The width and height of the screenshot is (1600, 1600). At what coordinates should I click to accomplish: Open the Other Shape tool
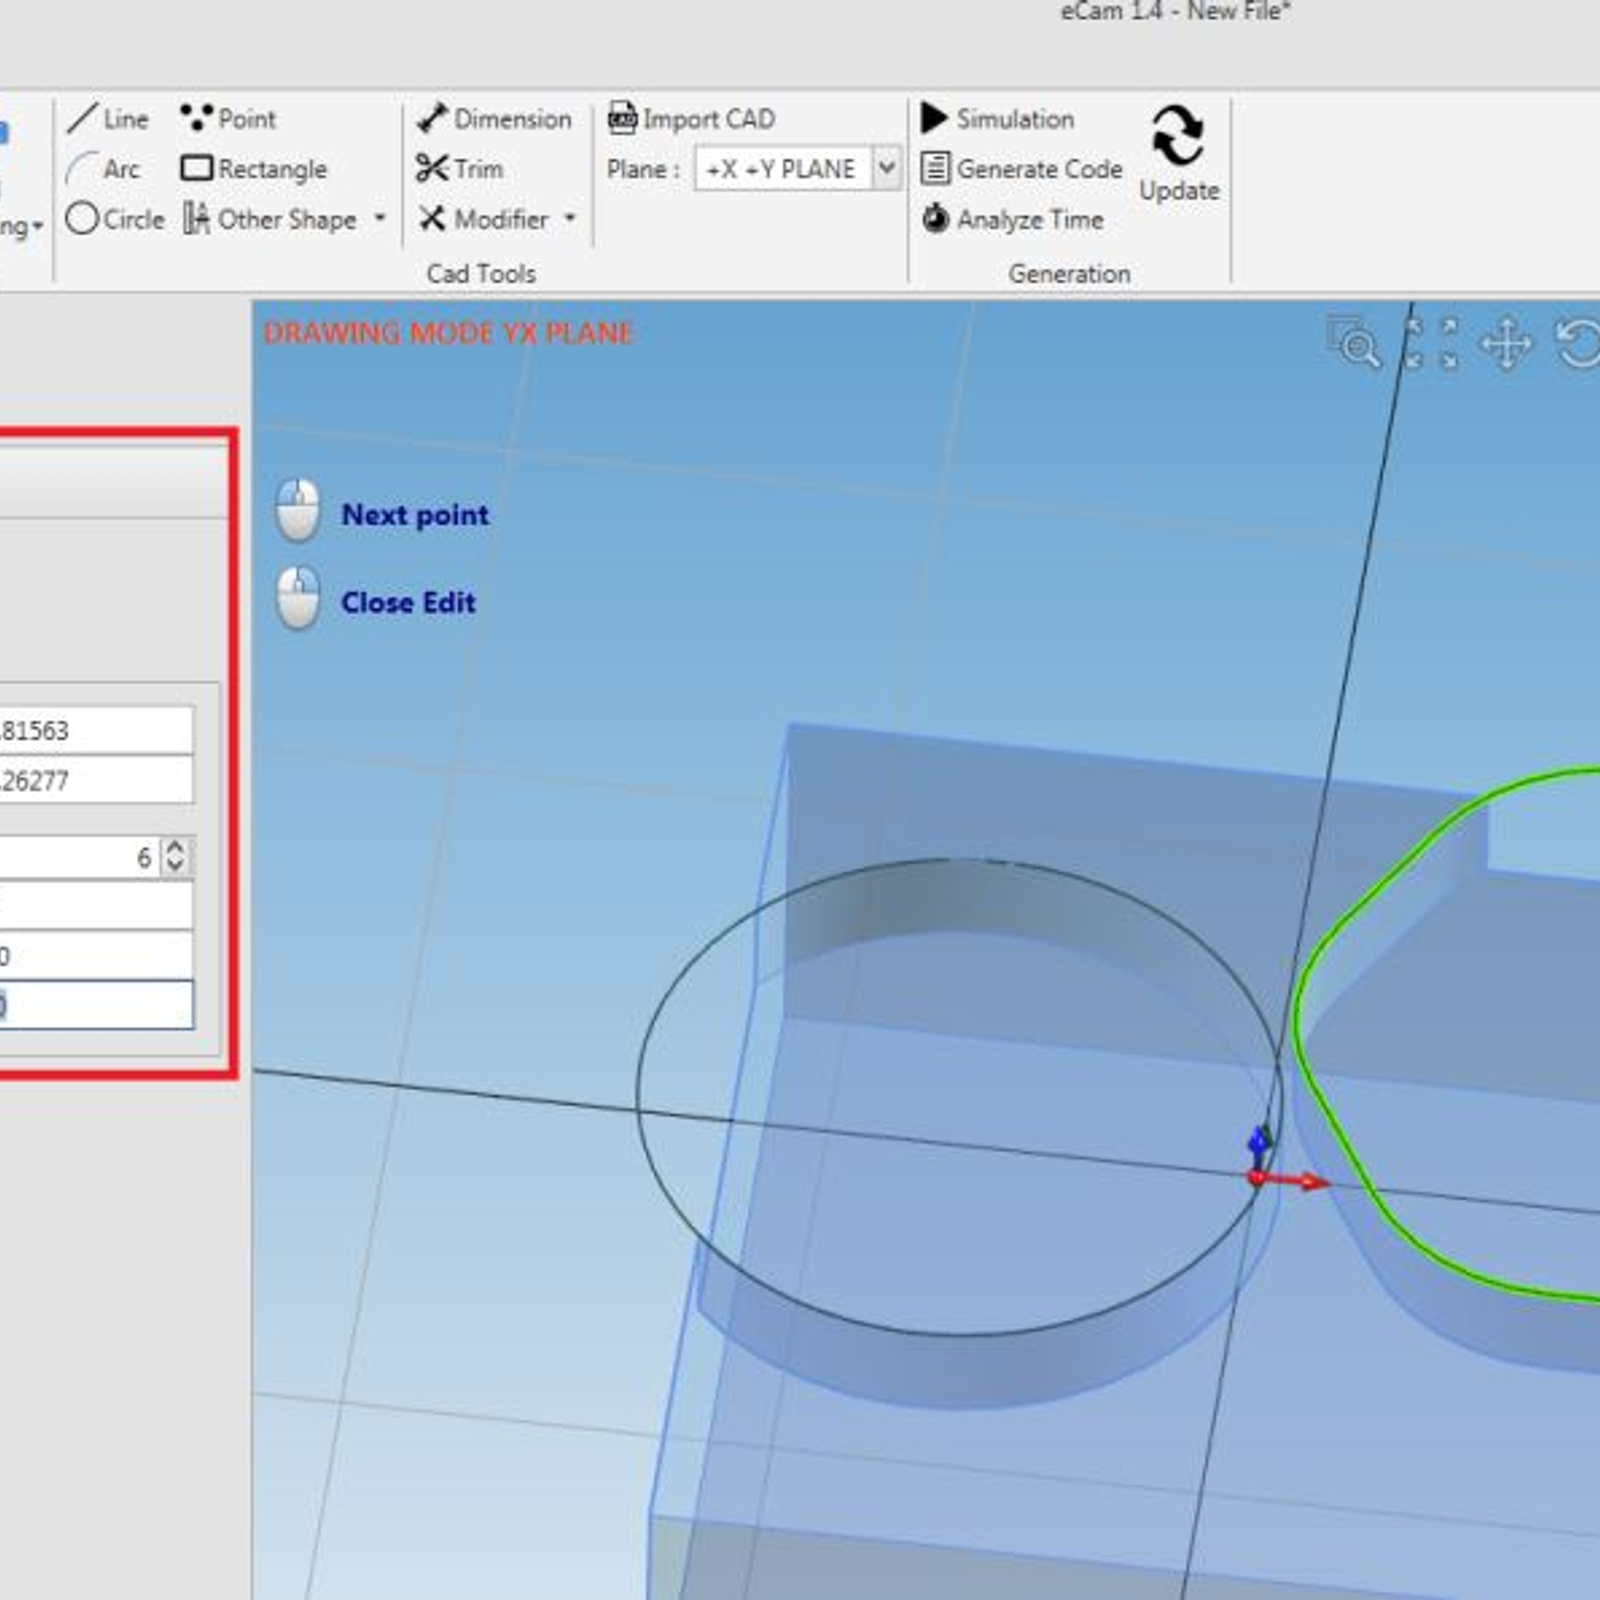[270, 219]
